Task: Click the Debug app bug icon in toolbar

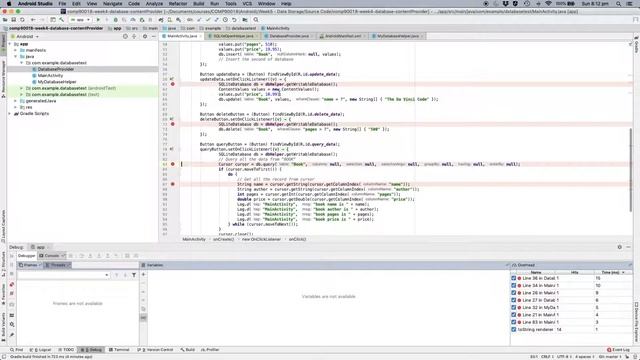Action: coord(116,20)
